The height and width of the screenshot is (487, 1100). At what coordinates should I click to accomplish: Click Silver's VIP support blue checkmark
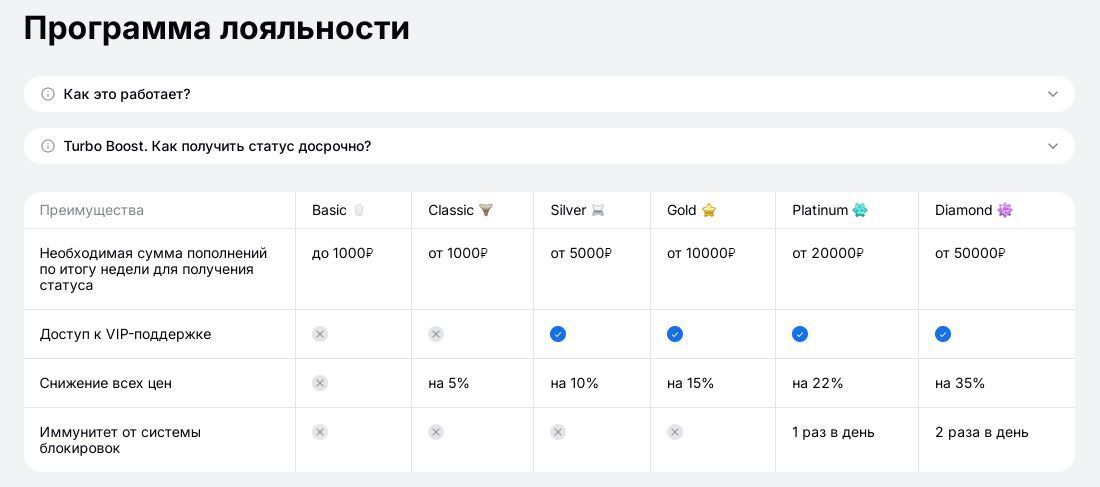pos(558,334)
